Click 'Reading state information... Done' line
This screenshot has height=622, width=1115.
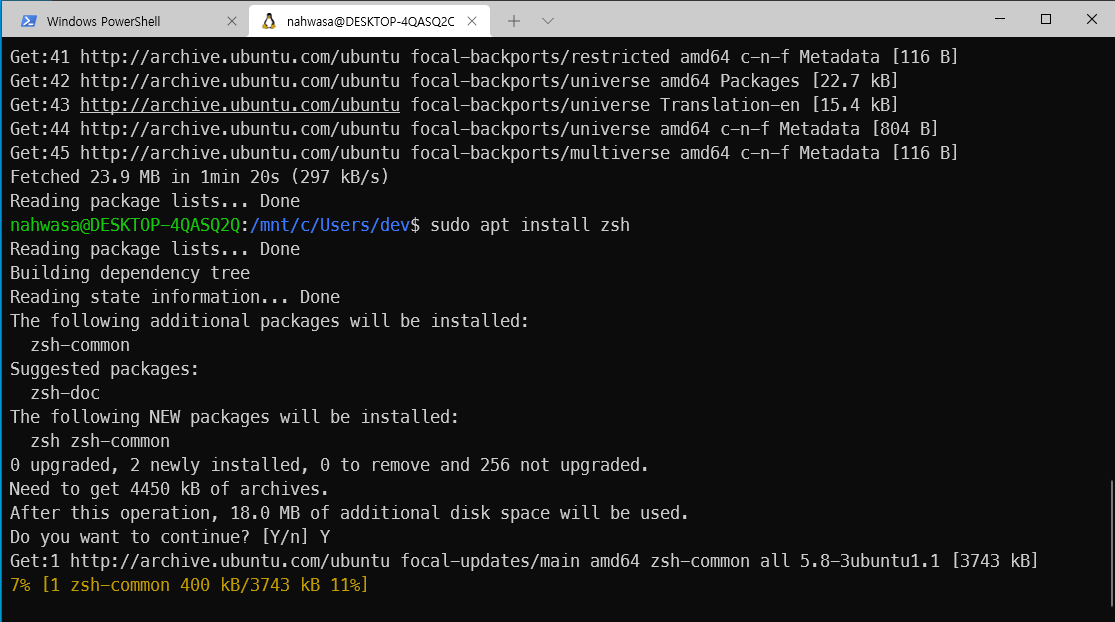coord(175,297)
